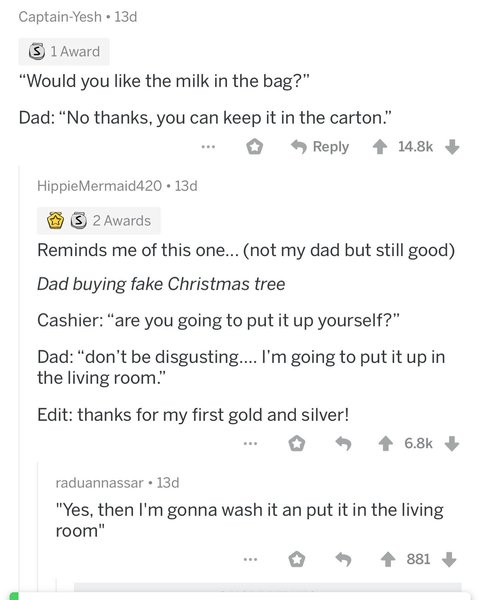Viewport: 480px width, 600px height.
Task: Upvote HippieMermaid420's Christmas tree comment
Action: (x=385, y=444)
